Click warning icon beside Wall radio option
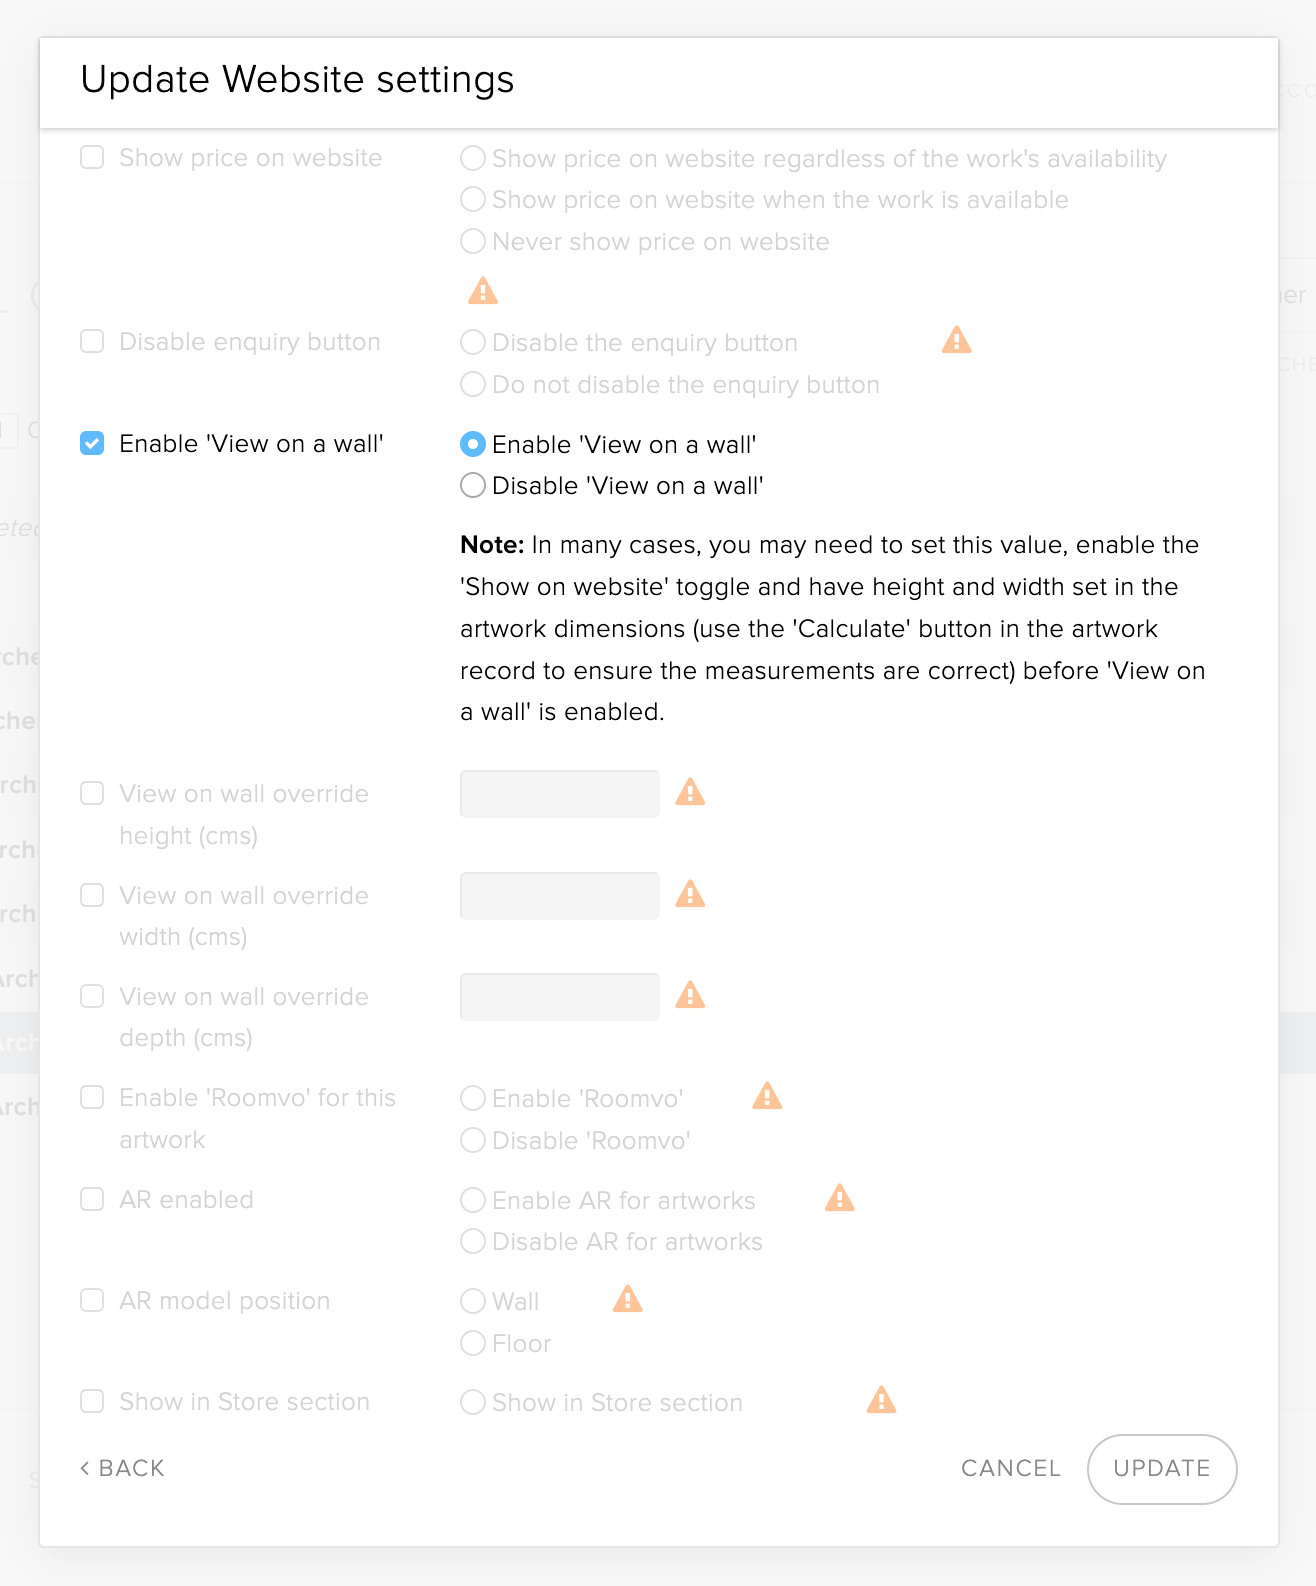Viewport: 1316px width, 1586px height. pyautogui.click(x=627, y=1299)
